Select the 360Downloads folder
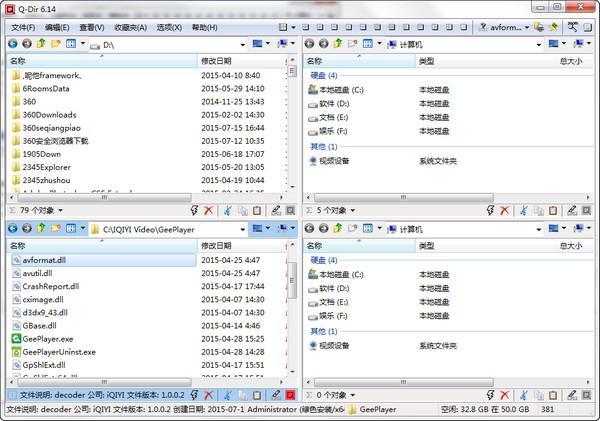This screenshot has height=421, width=600. click(x=49, y=115)
